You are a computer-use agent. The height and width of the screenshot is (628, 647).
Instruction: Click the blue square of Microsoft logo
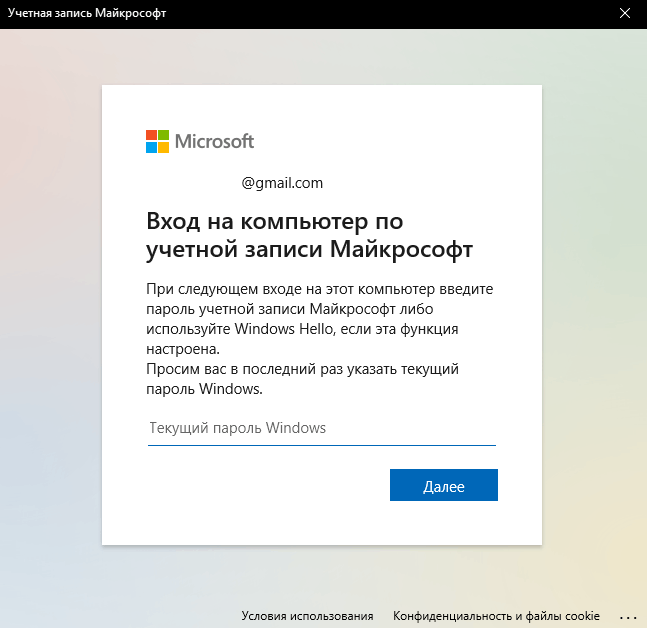click(151, 147)
